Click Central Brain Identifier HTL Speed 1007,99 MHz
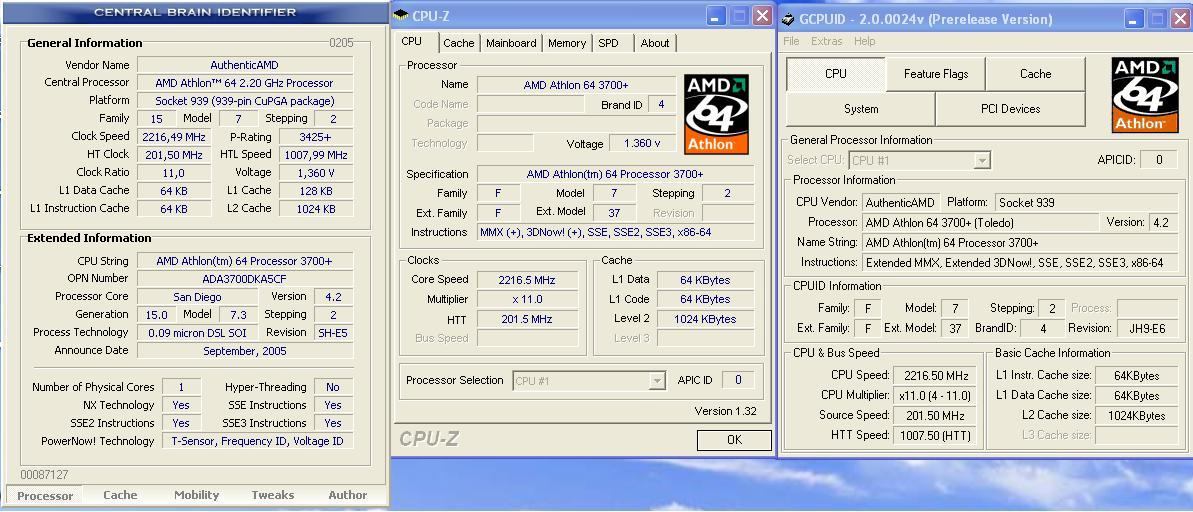This screenshot has height=512, width=1193. (x=315, y=155)
